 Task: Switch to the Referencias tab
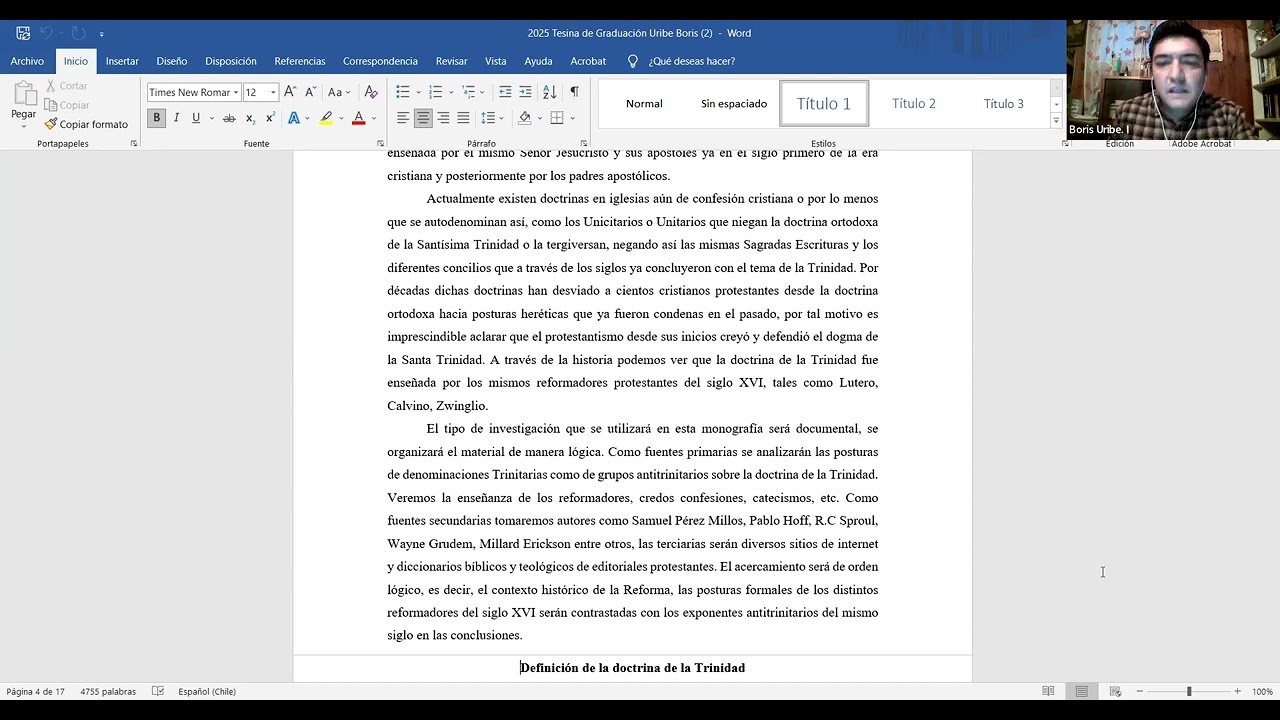tap(300, 61)
